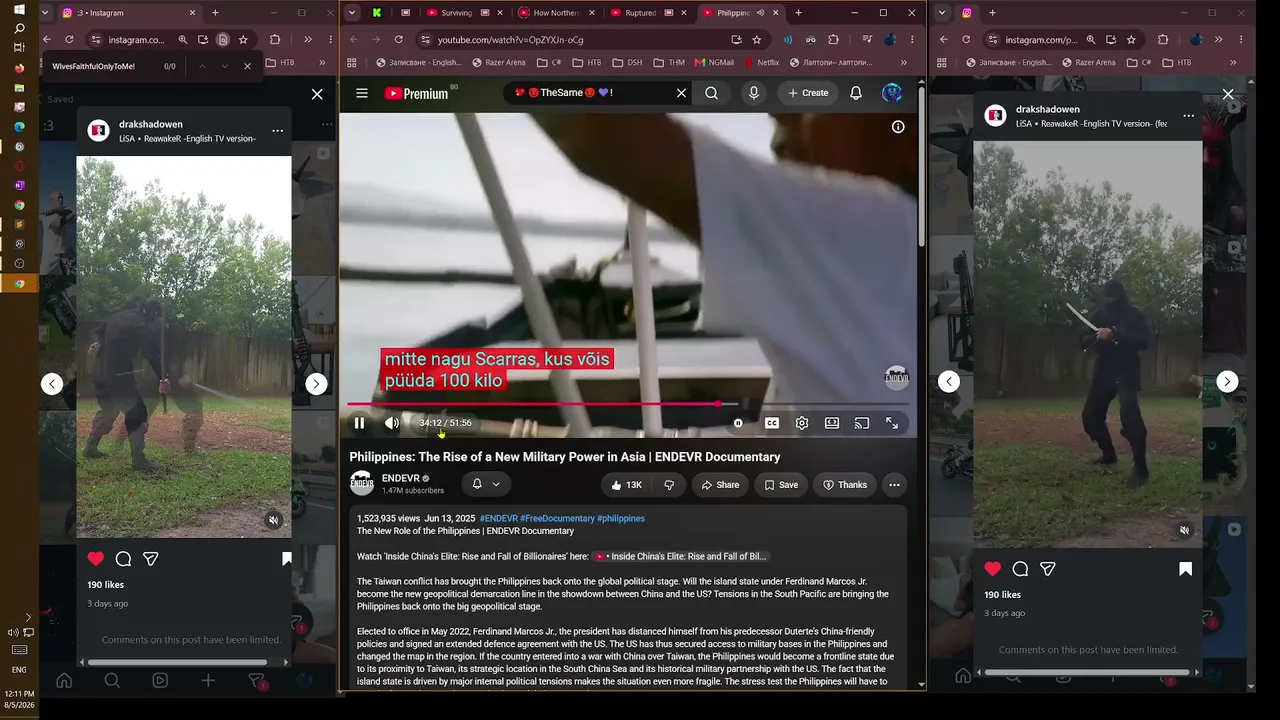Go to previous post in the left Instagram window
This screenshot has width=1280, height=720.
pyautogui.click(x=52, y=384)
